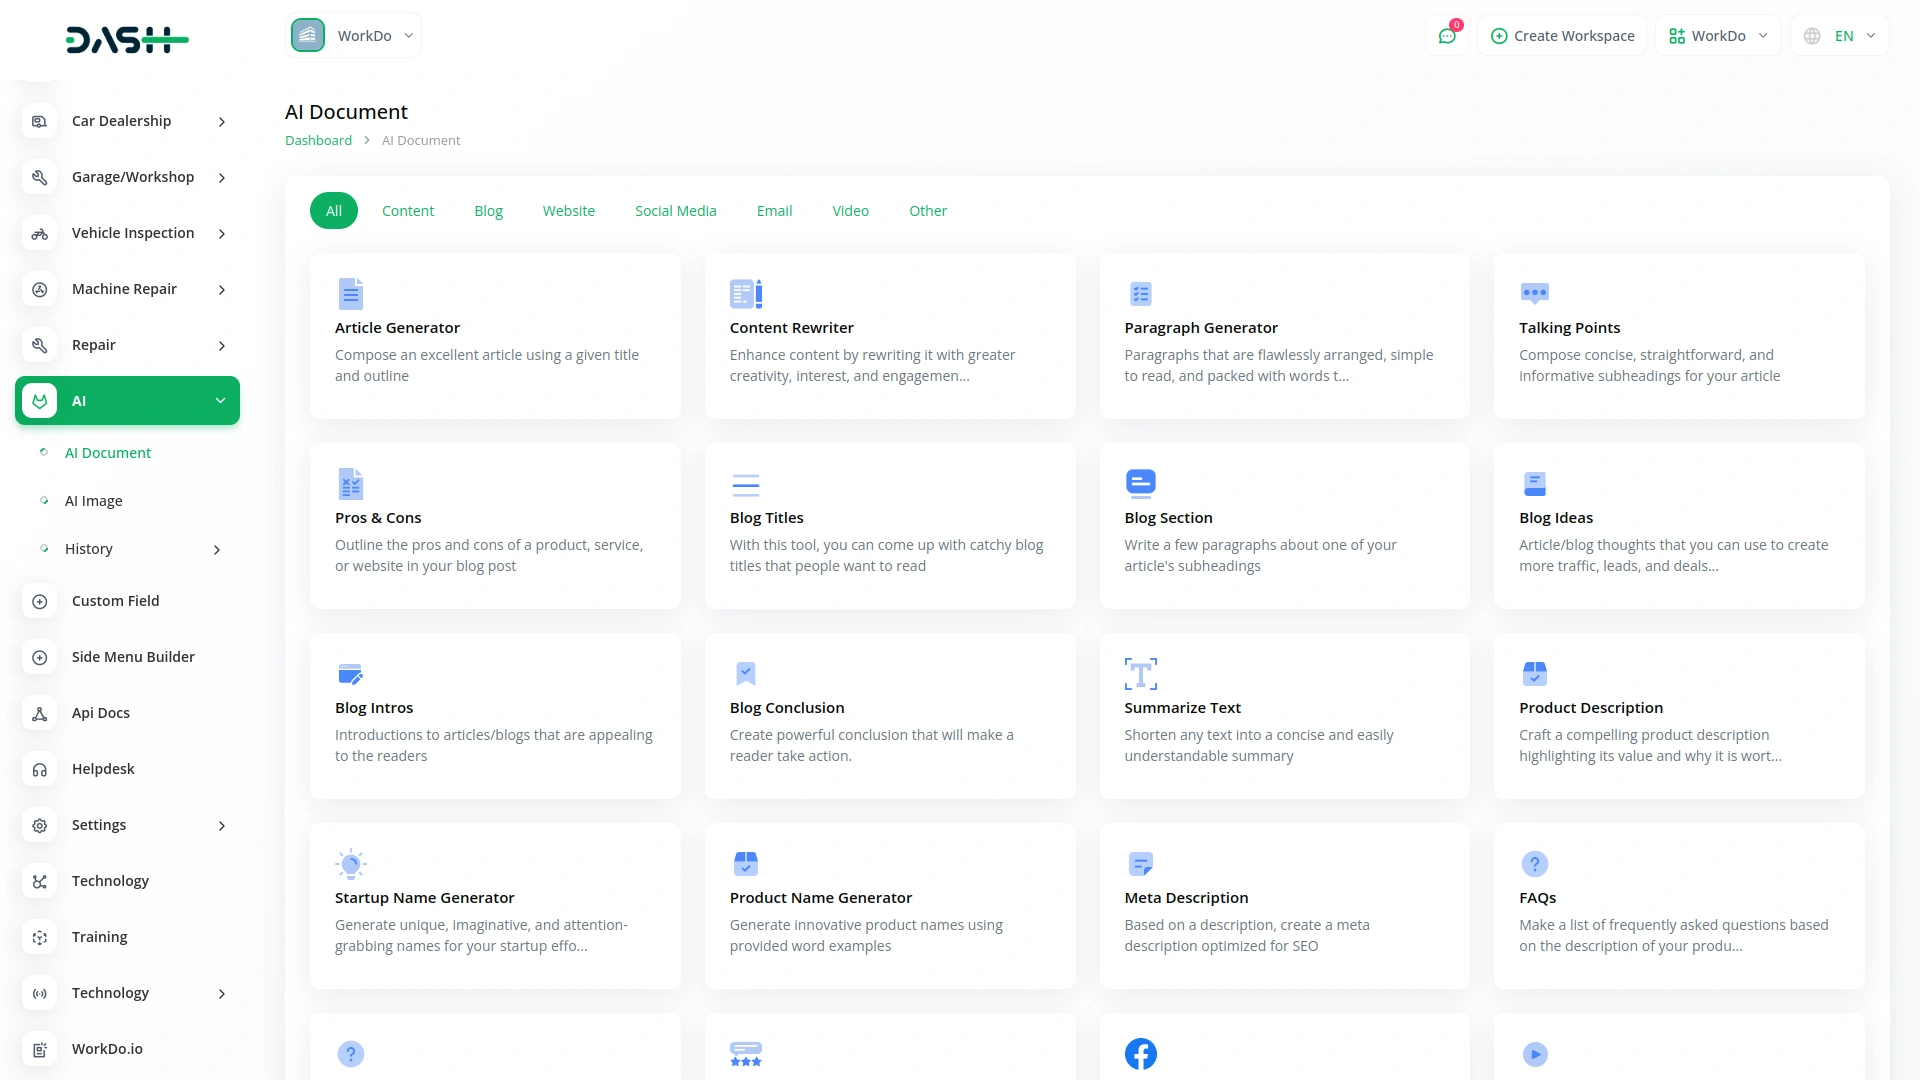Open the Summarize Text card title
This screenshot has width=1920, height=1080.
coord(1182,708)
